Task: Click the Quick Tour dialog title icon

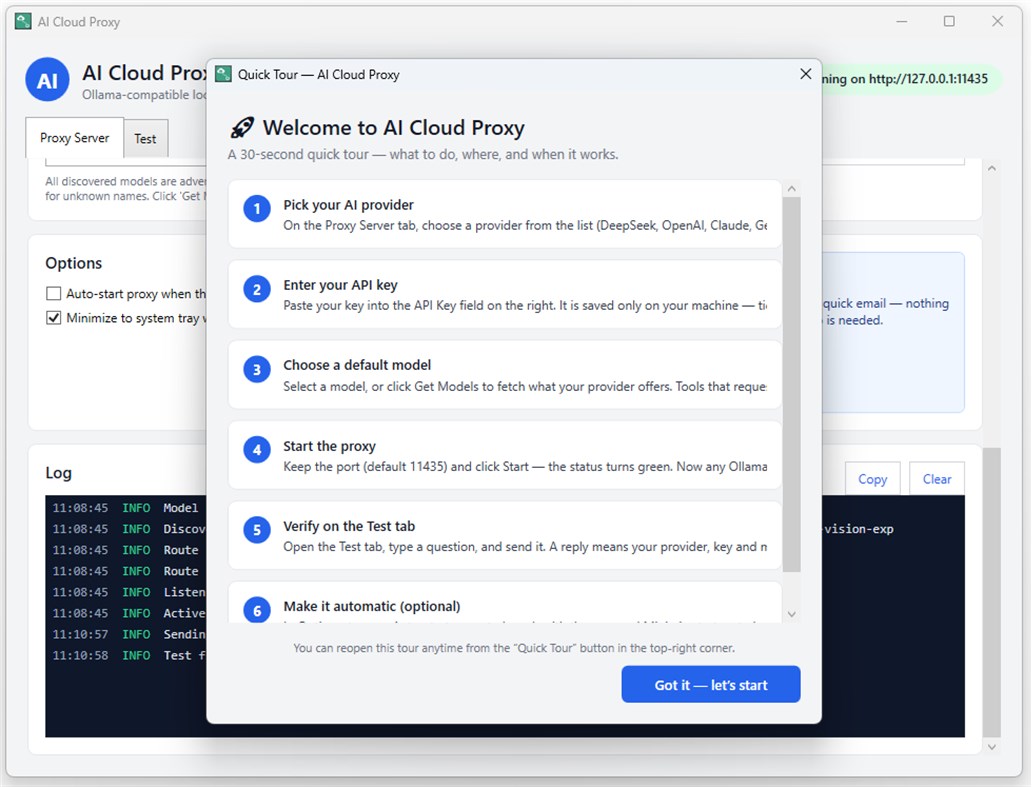Action: [224, 74]
